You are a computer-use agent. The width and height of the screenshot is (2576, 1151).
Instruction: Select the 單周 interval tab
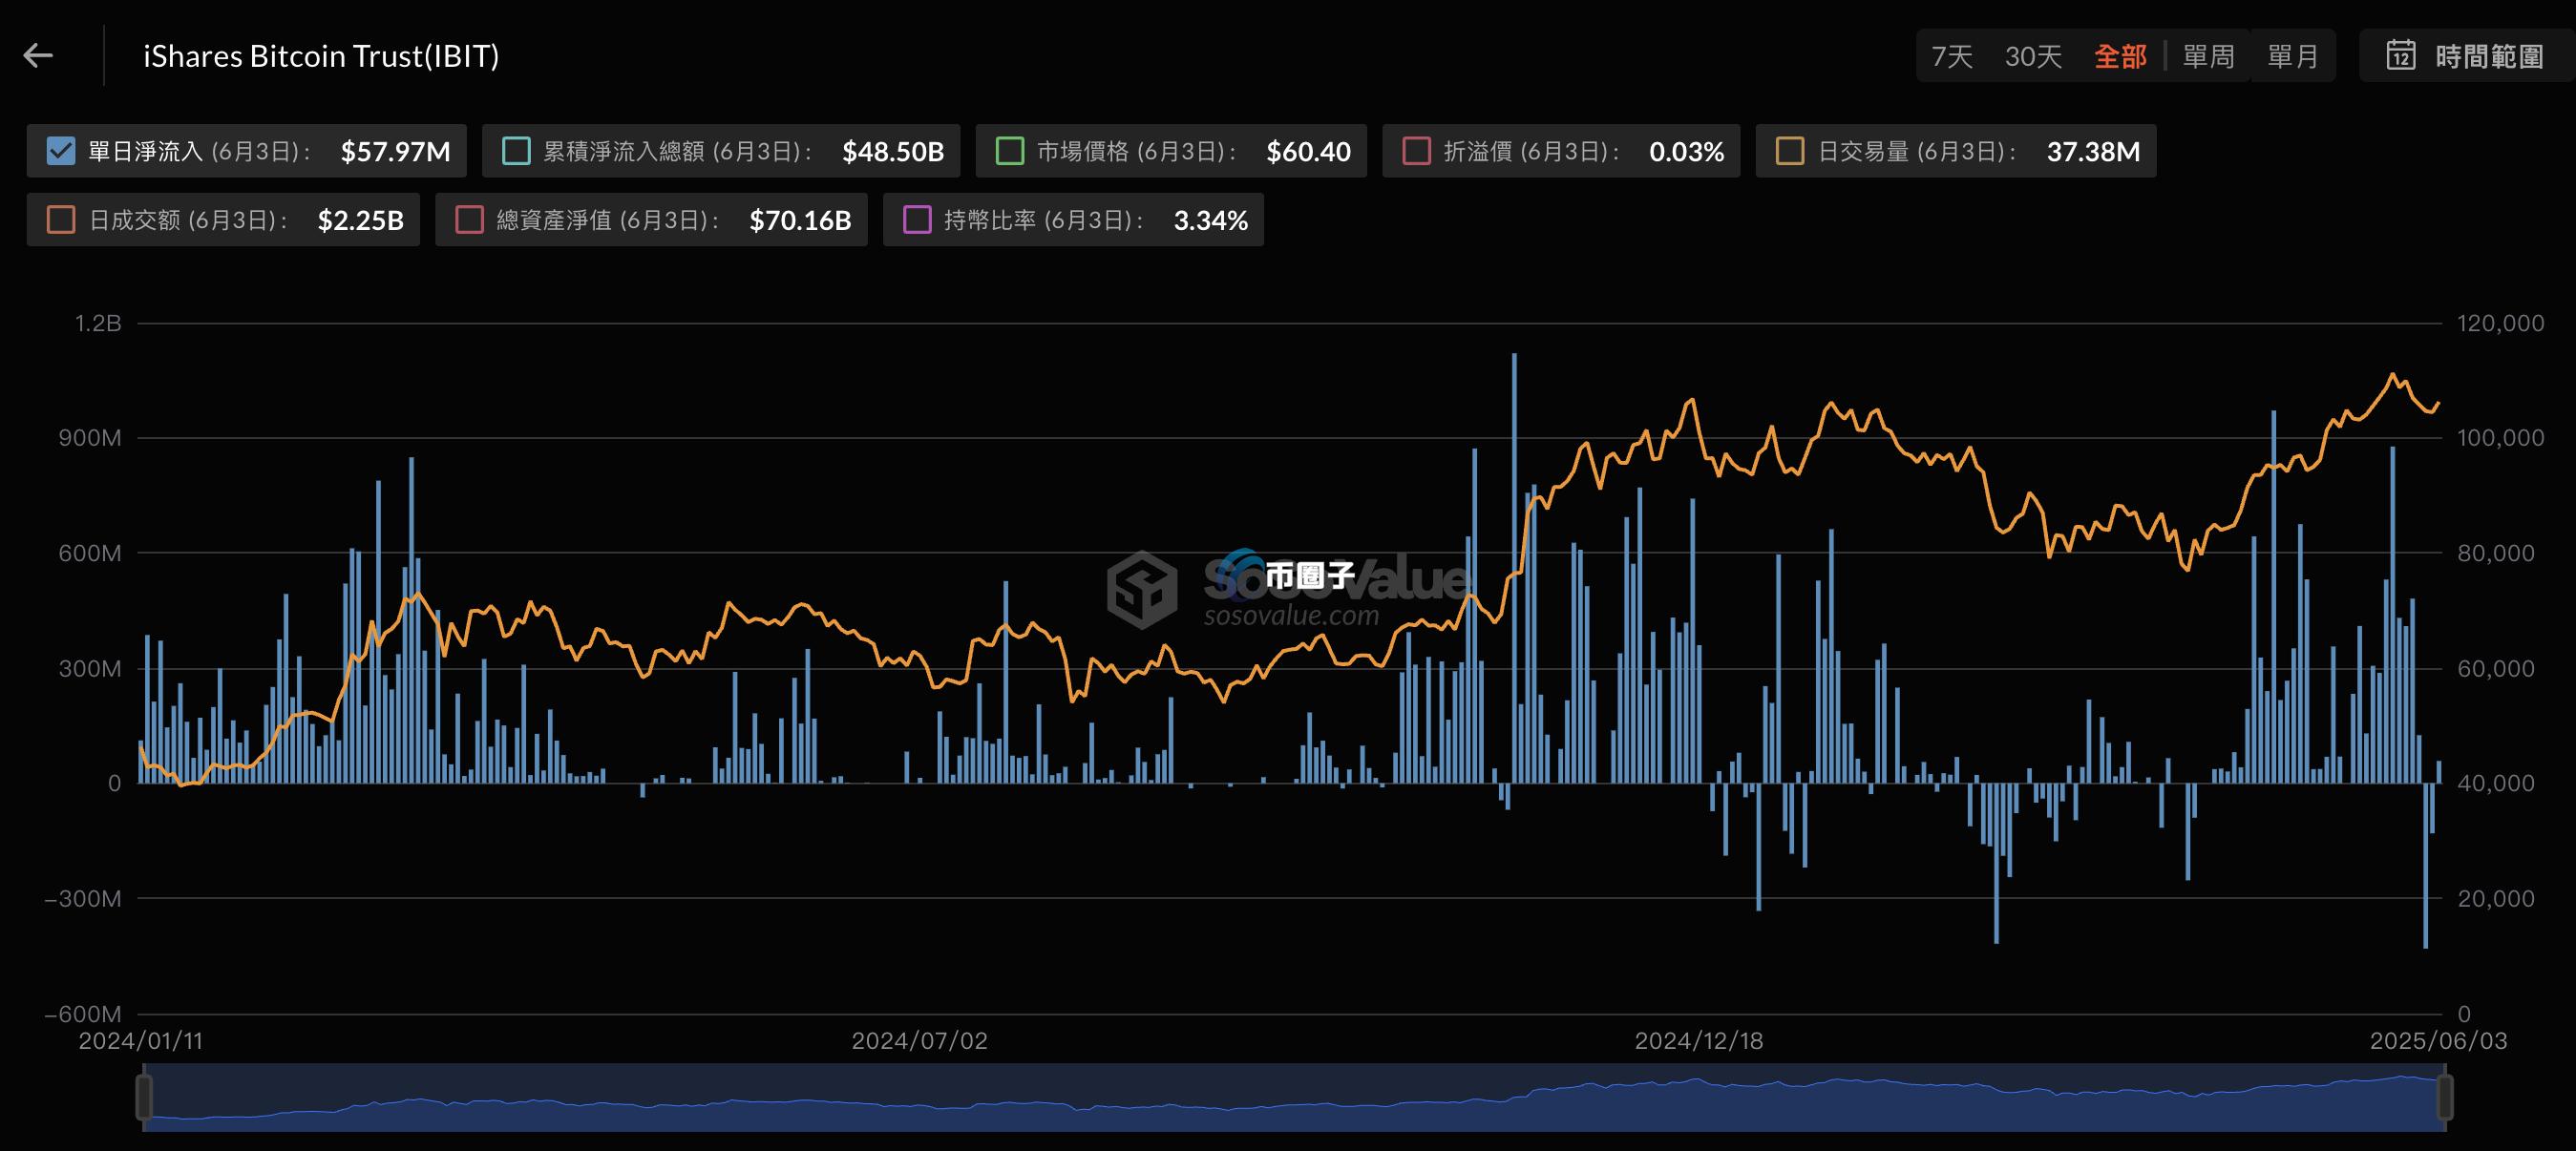point(2208,56)
